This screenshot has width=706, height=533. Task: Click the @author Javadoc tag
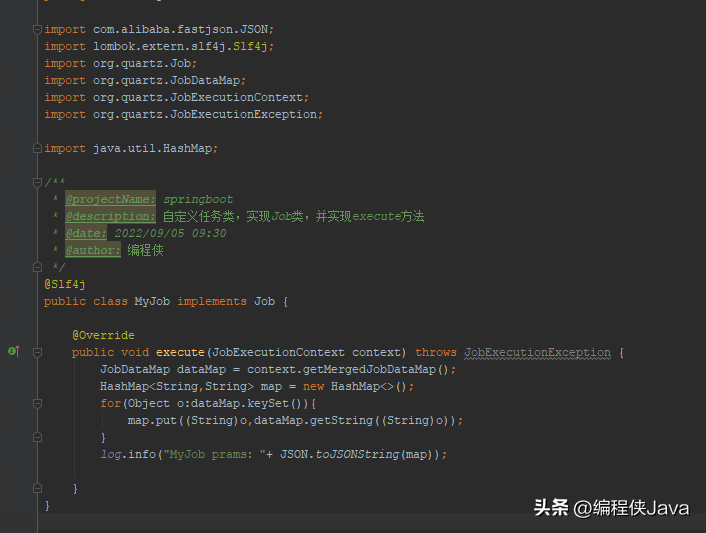[x=93, y=250]
